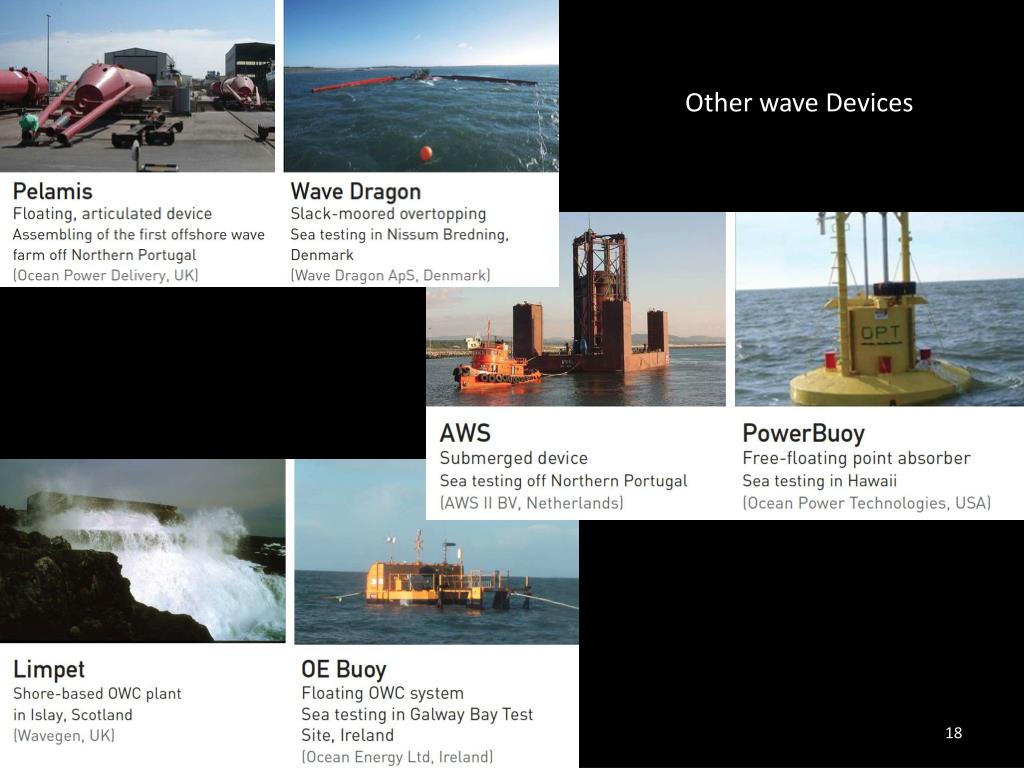Click '(AWS II BV, Netherlands)' text

click(532, 504)
